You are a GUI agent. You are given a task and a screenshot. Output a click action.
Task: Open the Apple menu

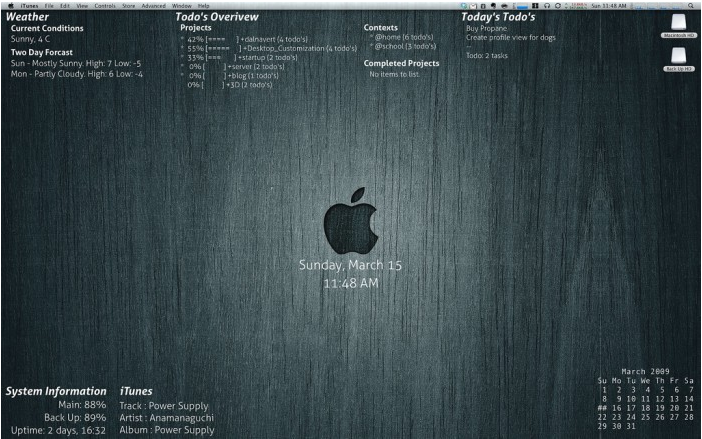11,6
